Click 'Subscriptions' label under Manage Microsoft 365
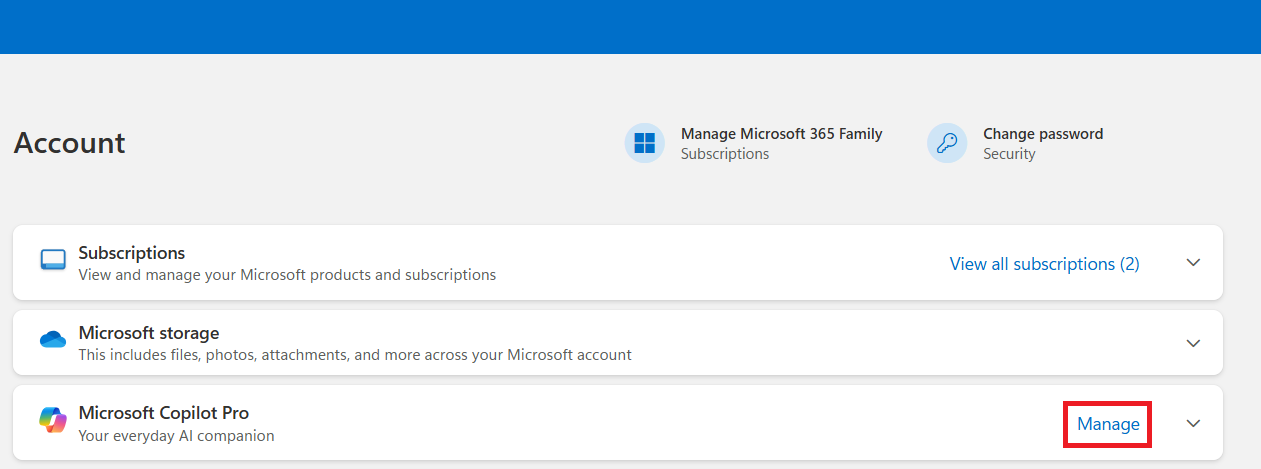This screenshot has width=1261, height=469. (x=725, y=154)
